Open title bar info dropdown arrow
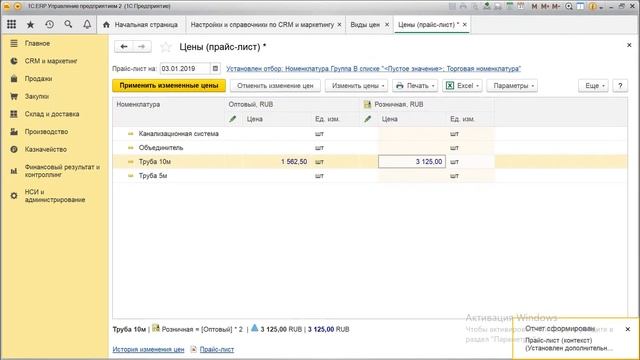The width and height of the screenshot is (640, 360). (601, 7)
